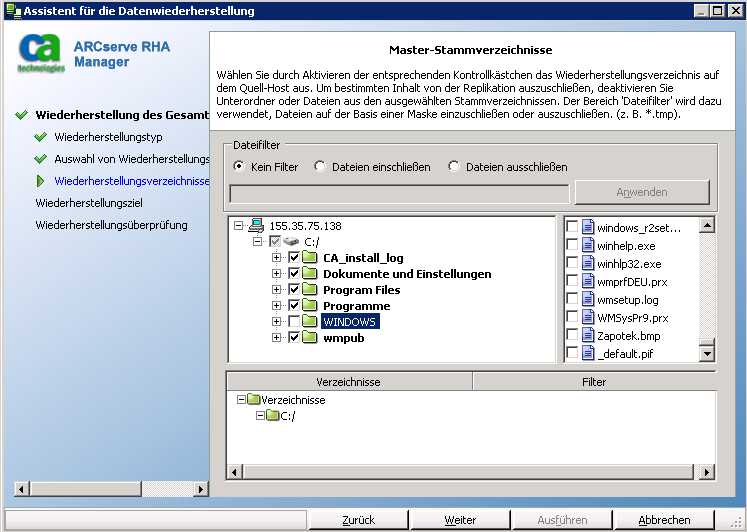This screenshot has width=747, height=532.
Task: Uncheck the Dokumente und Einstellungen checkbox
Action: [294, 273]
